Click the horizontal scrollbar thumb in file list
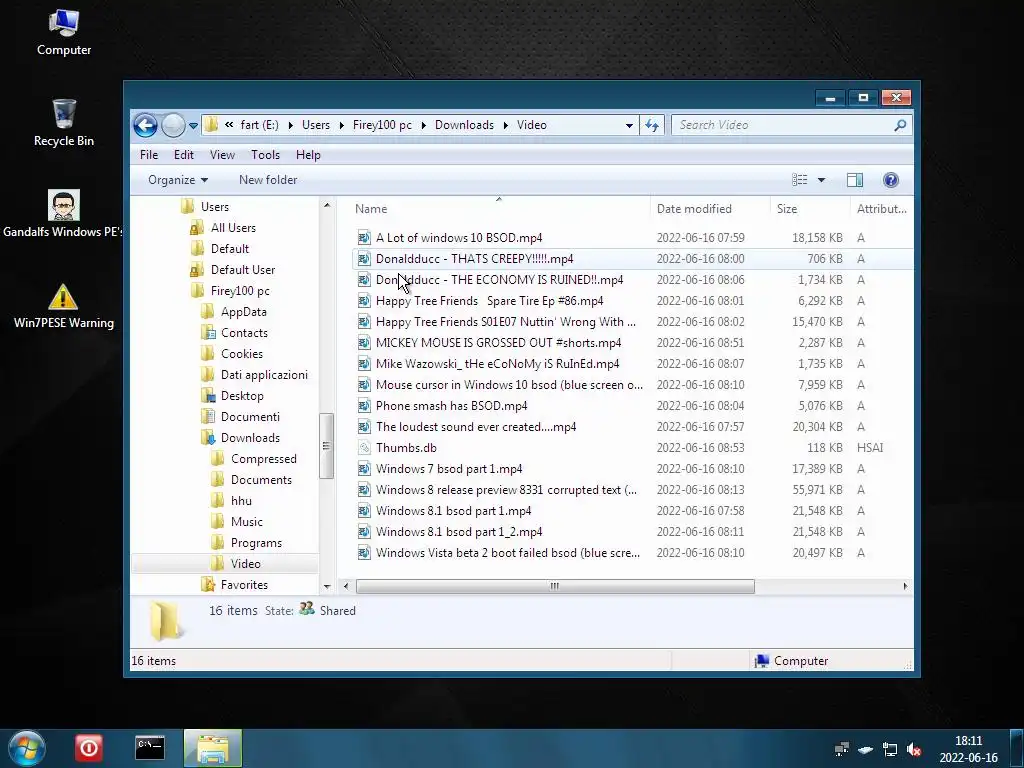The width and height of the screenshot is (1024, 768). (x=555, y=586)
